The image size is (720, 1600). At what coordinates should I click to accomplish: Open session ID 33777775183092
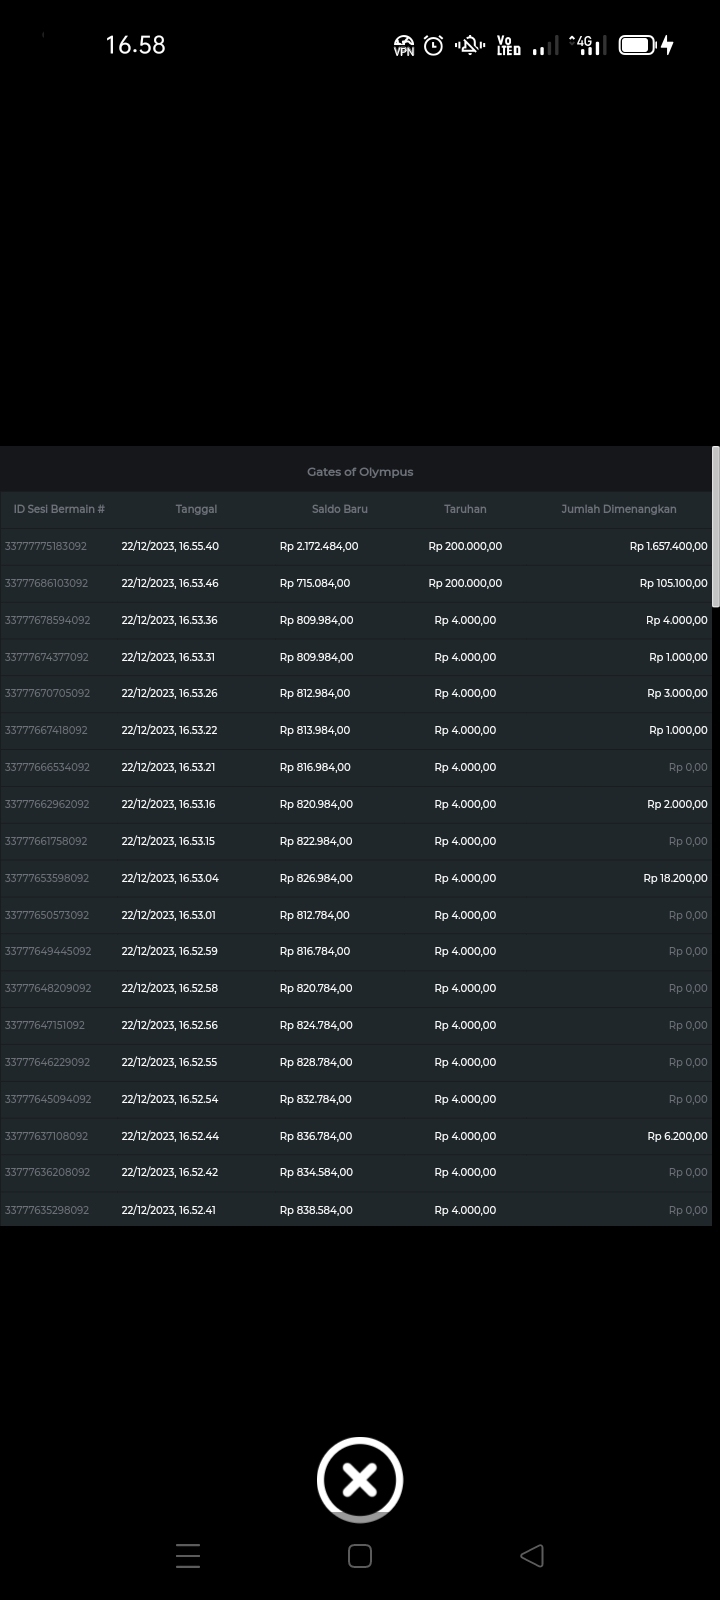[46, 546]
